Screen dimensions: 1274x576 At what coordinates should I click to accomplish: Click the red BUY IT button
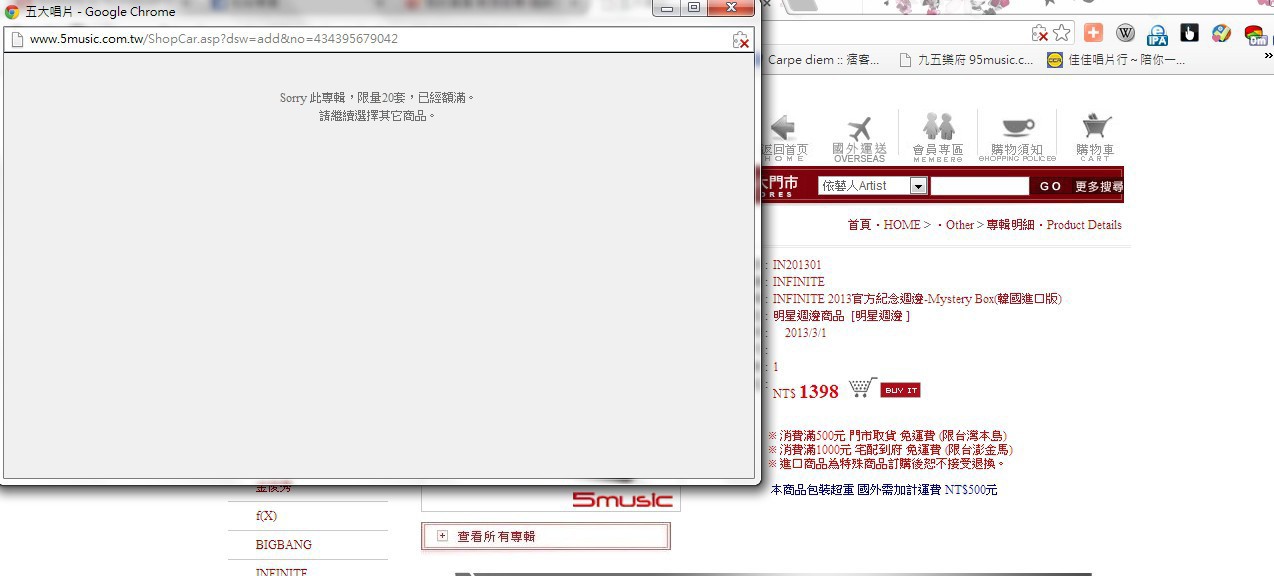(x=900, y=390)
